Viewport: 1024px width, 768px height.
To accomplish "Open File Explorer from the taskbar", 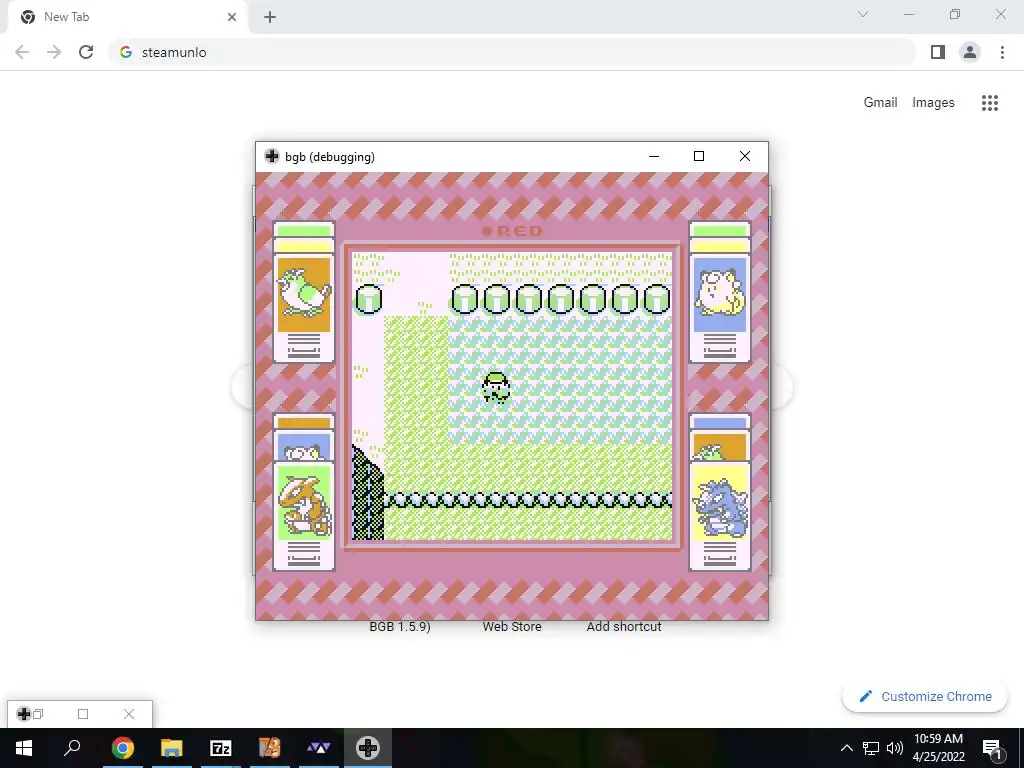I will [x=172, y=748].
